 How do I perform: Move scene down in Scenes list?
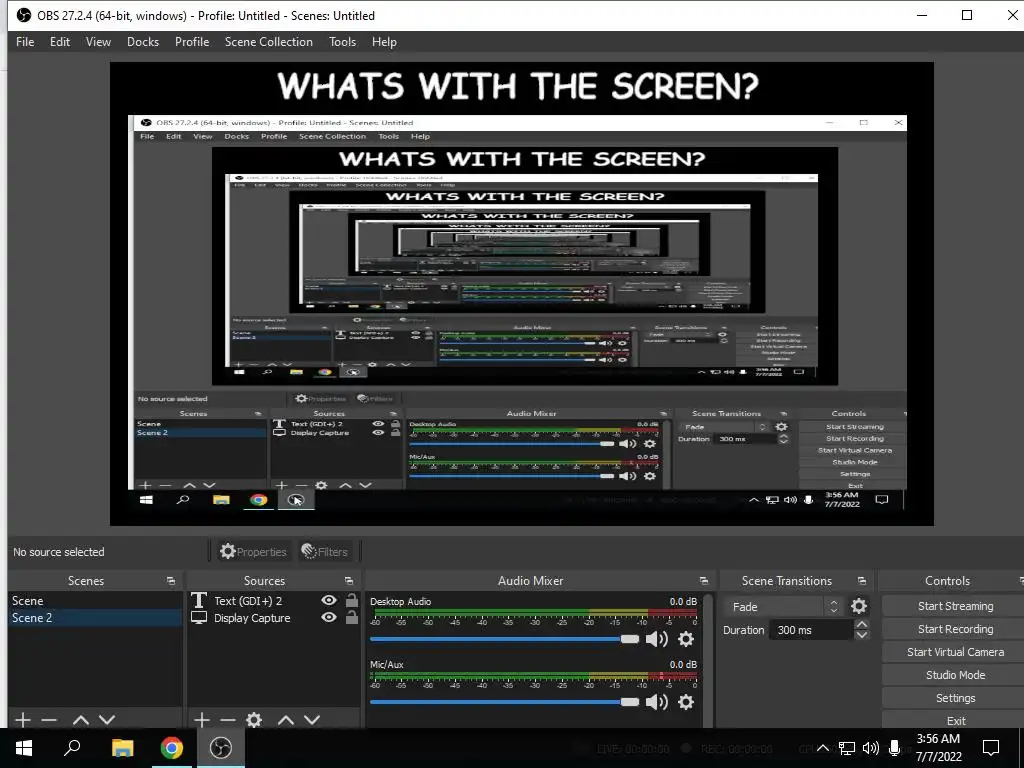(x=107, y=720)
